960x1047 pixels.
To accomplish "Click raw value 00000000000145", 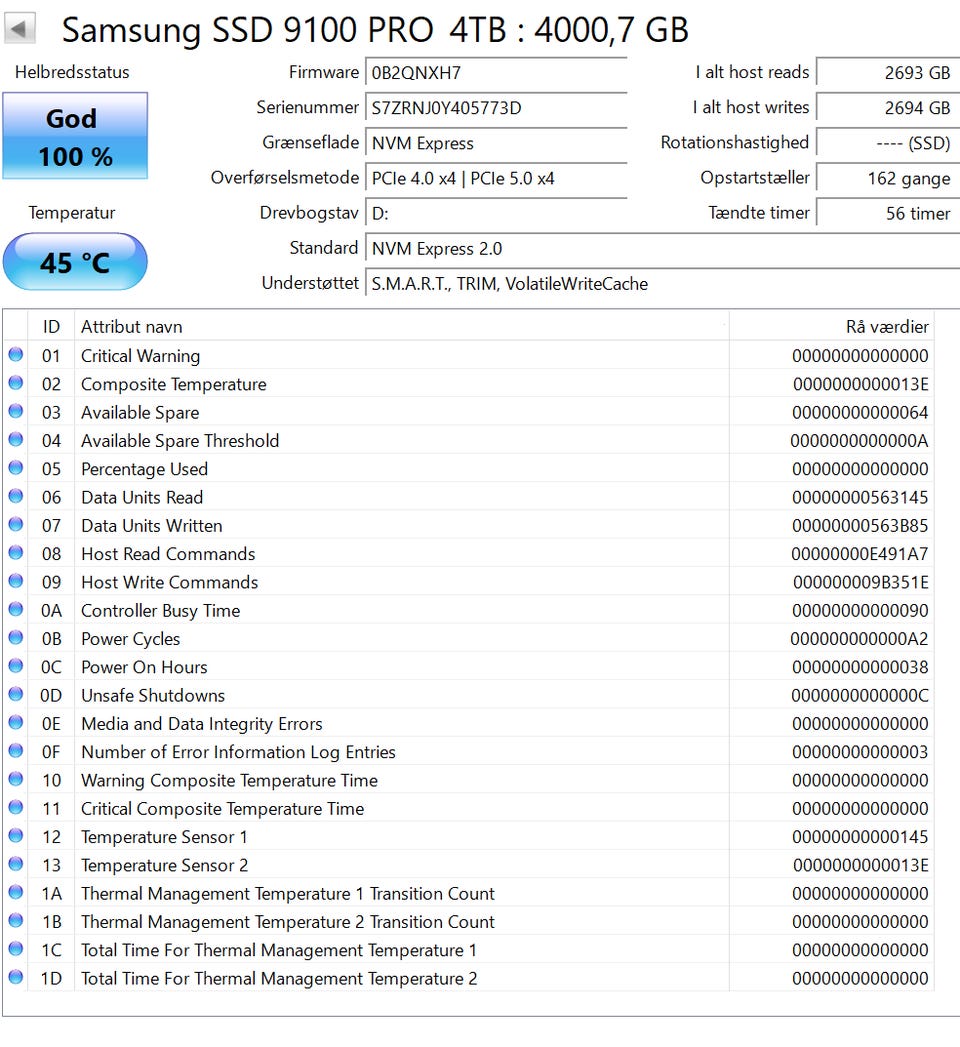I will 860,837.
